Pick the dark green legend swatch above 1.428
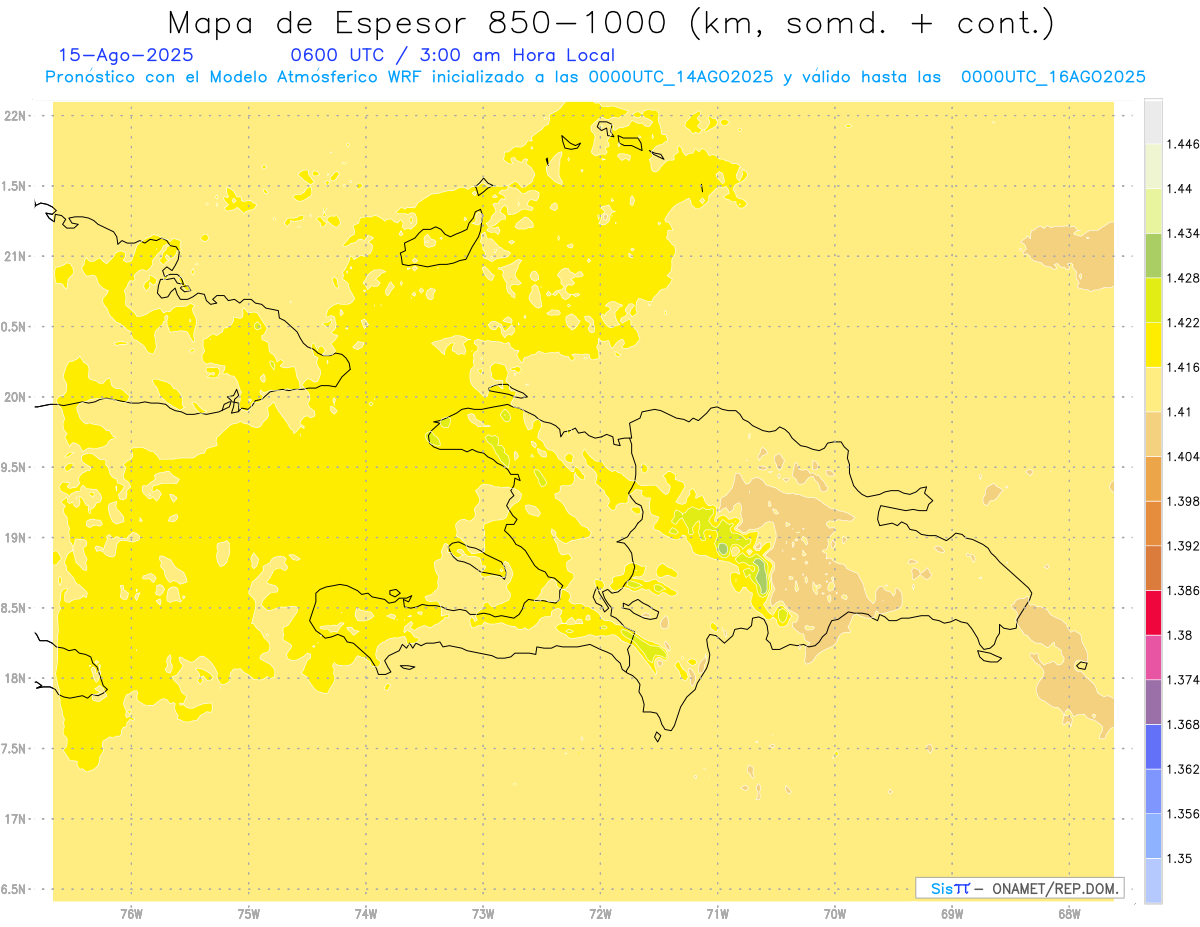Screen dimensions: 1200x927 1153,255
